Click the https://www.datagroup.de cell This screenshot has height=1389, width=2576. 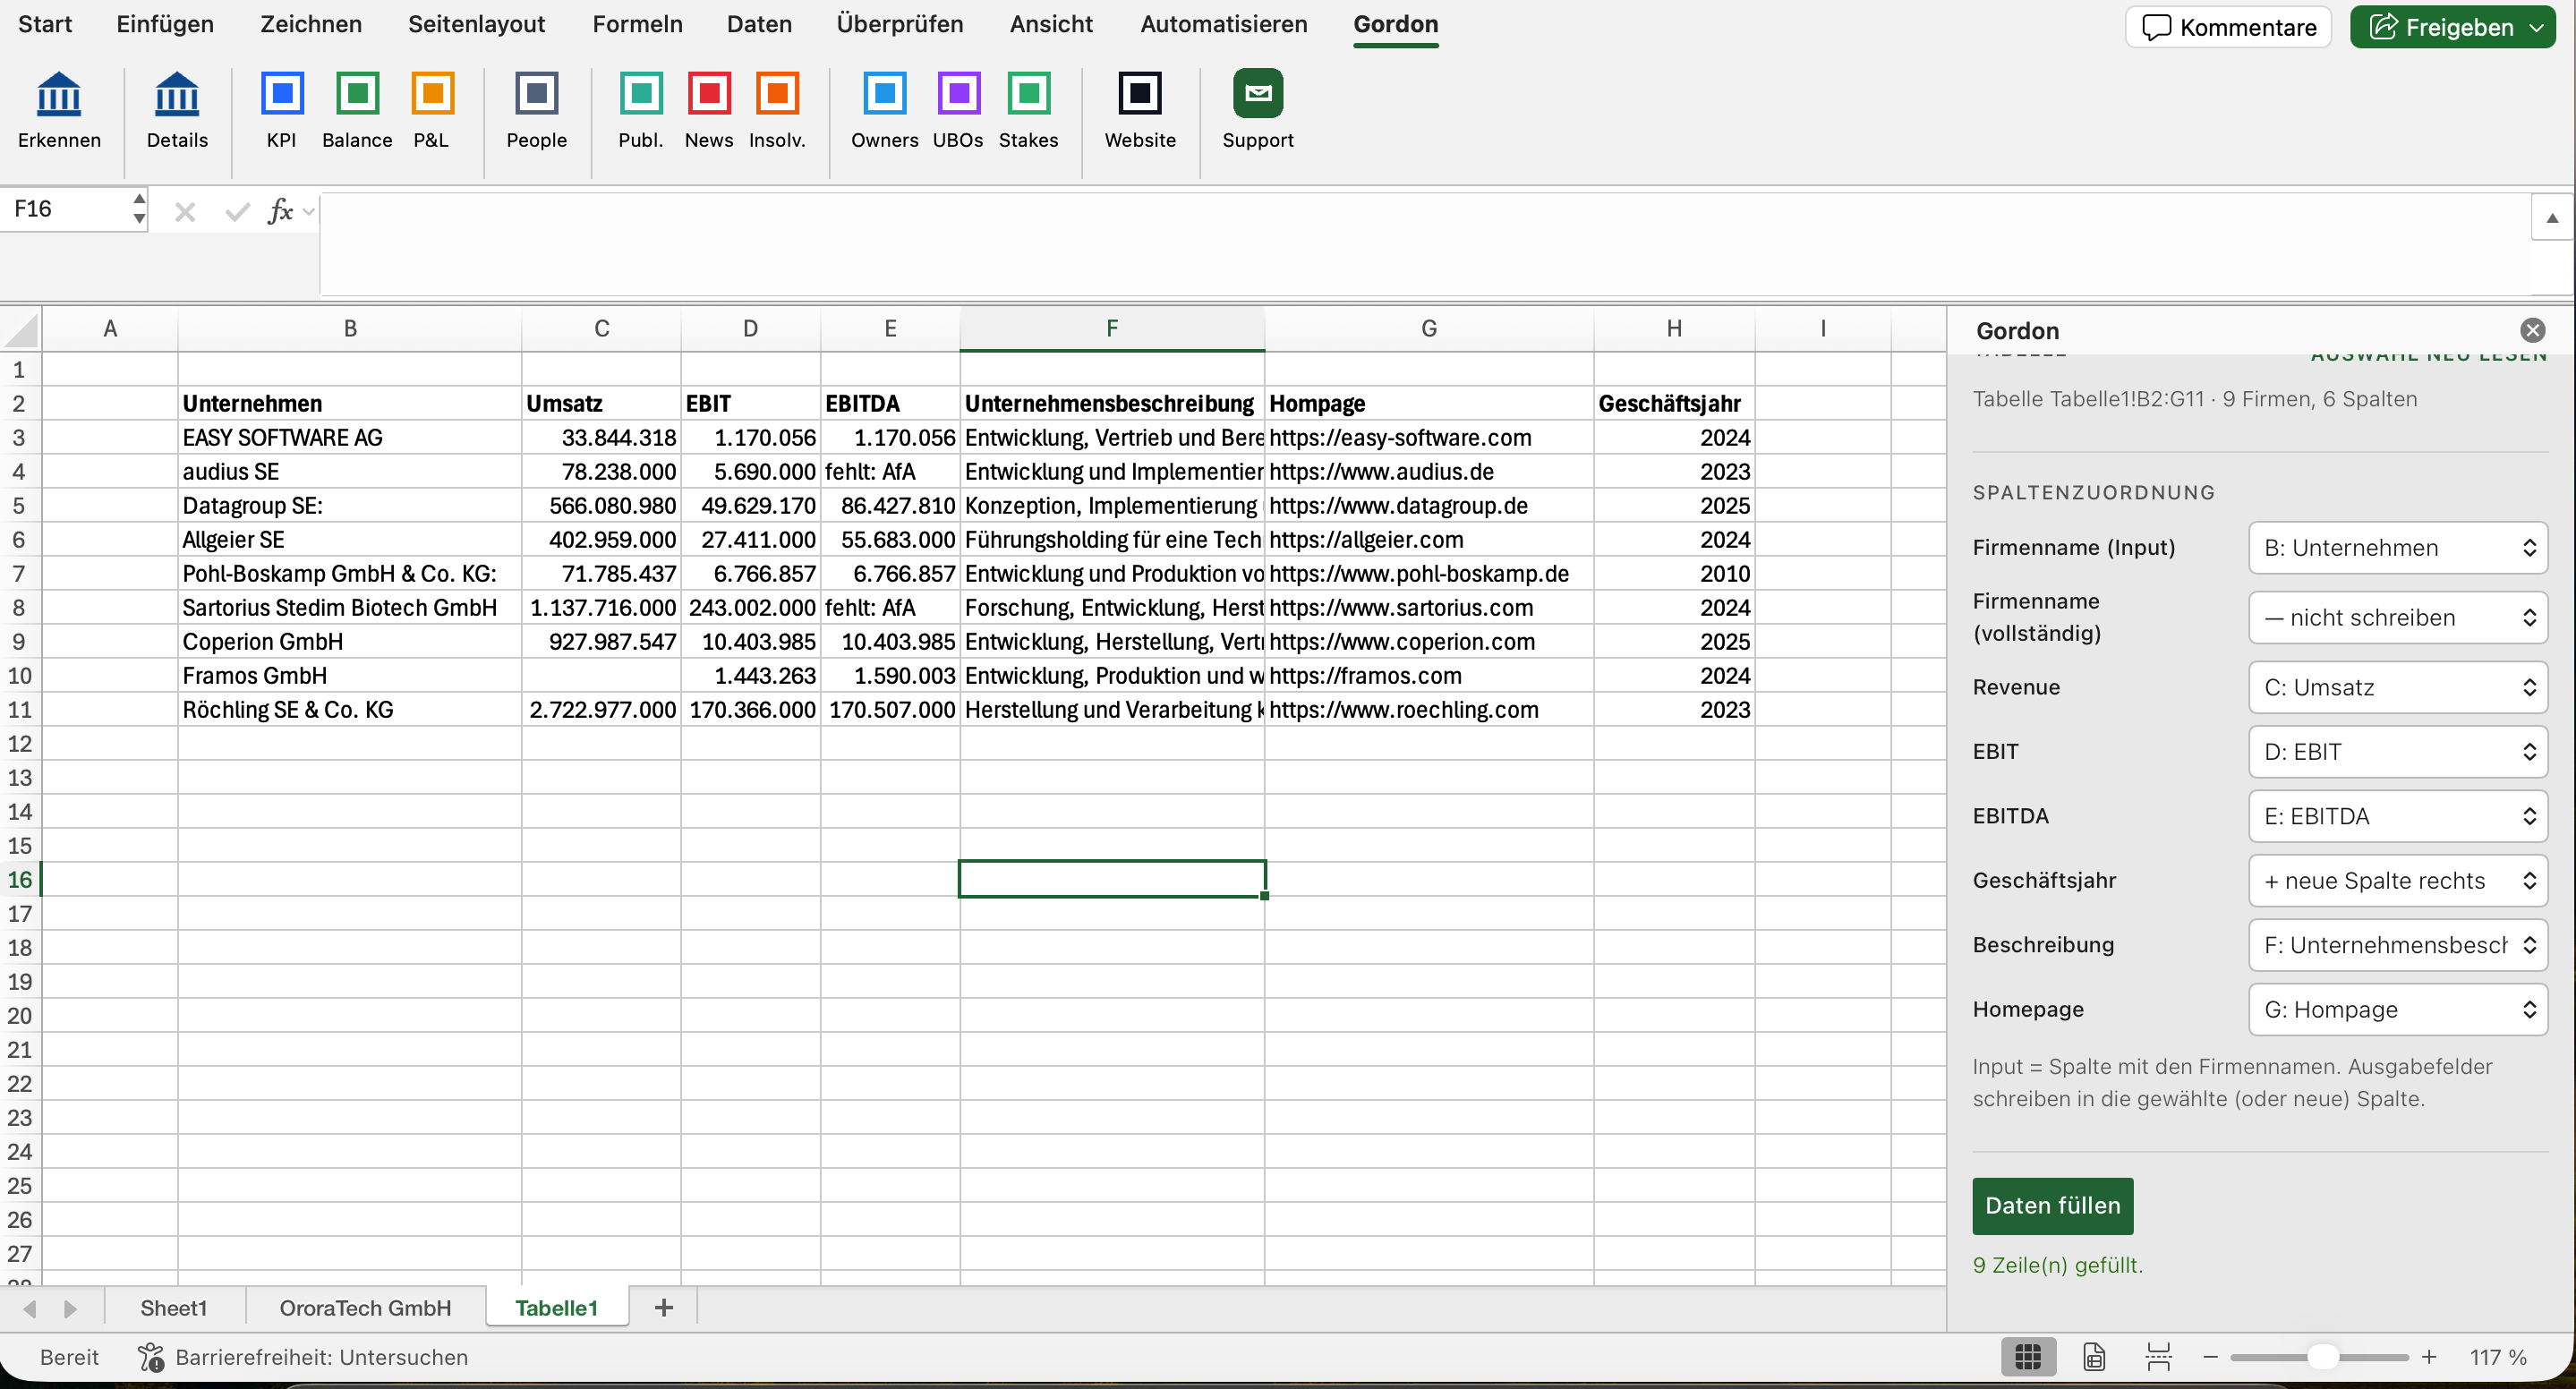click(1428, 506)
